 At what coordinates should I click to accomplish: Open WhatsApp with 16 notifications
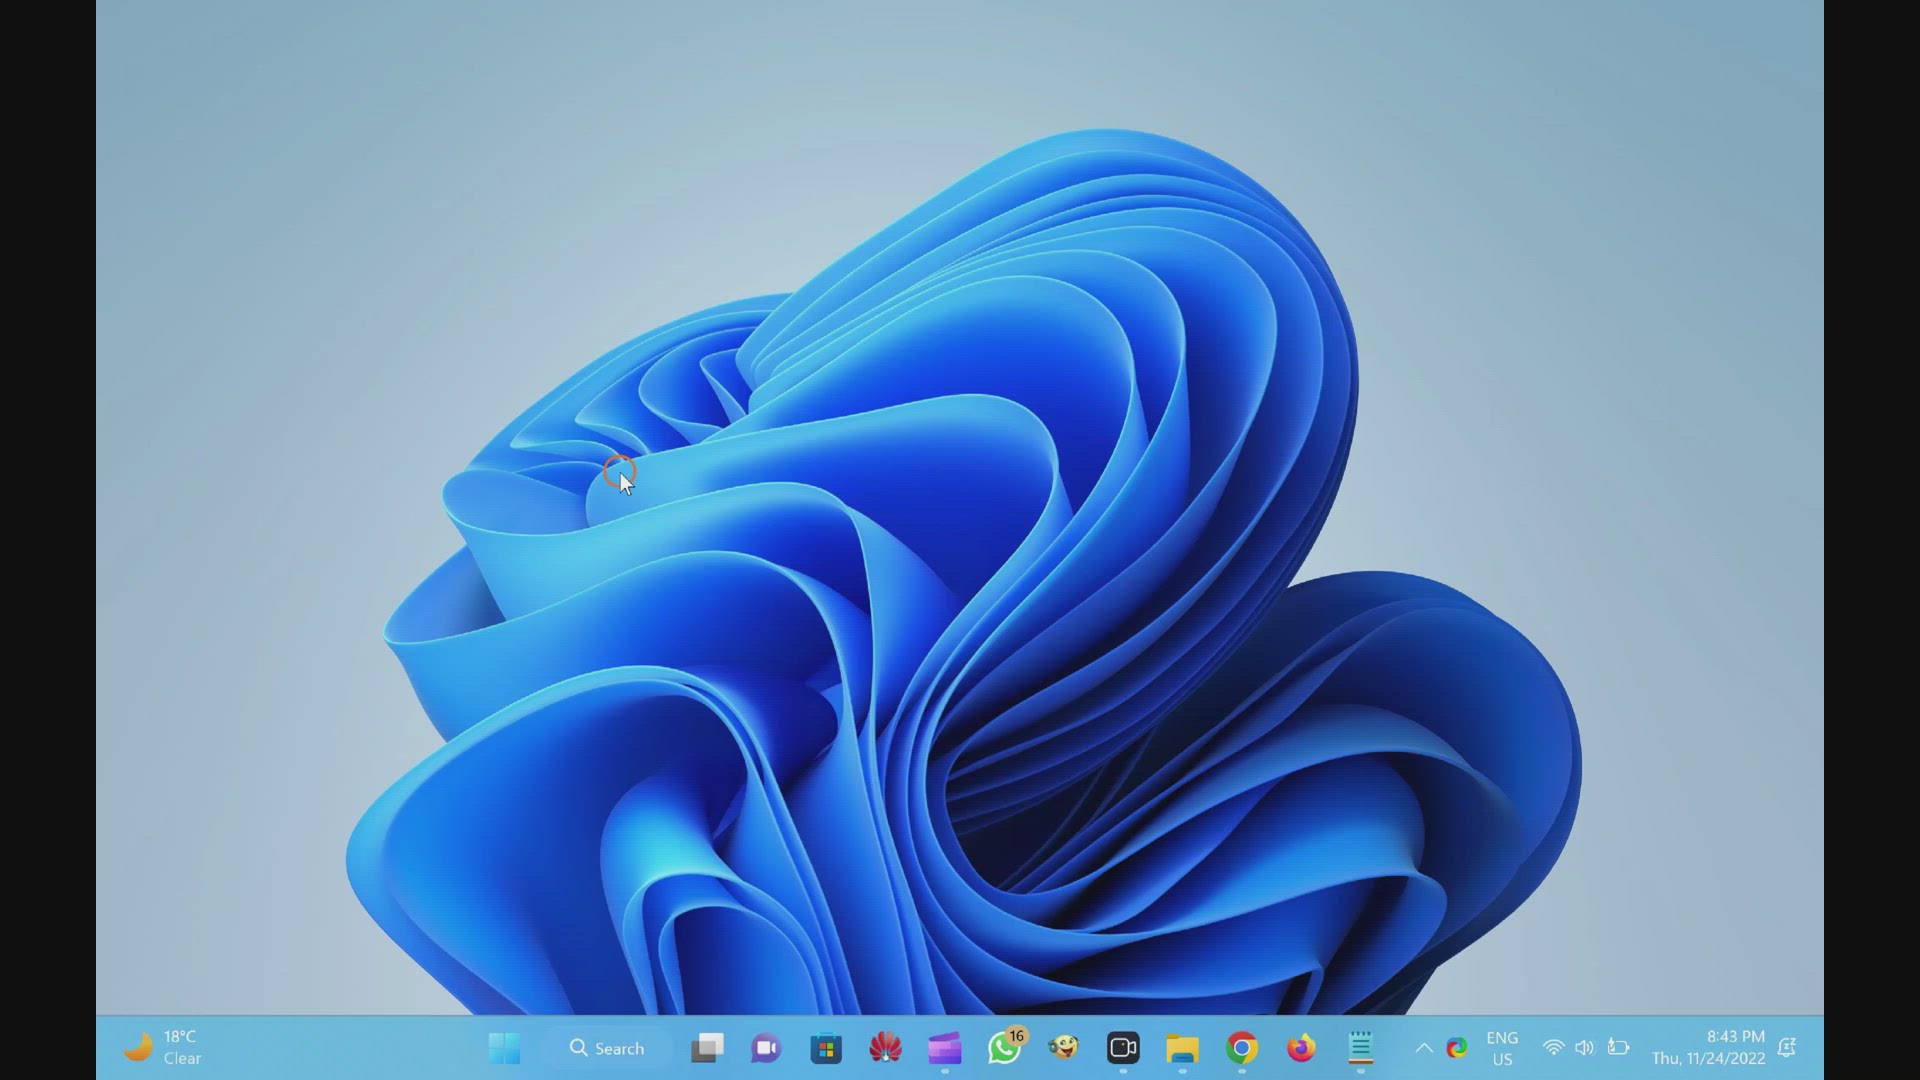click(x=1005, y=1047)
